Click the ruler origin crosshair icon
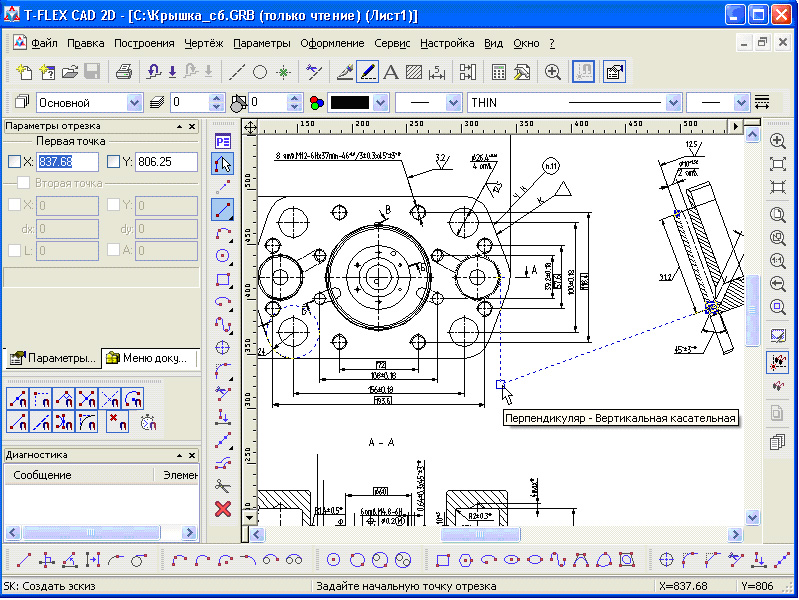Viewport: 799px width, 600px height. tap(250, 127)
